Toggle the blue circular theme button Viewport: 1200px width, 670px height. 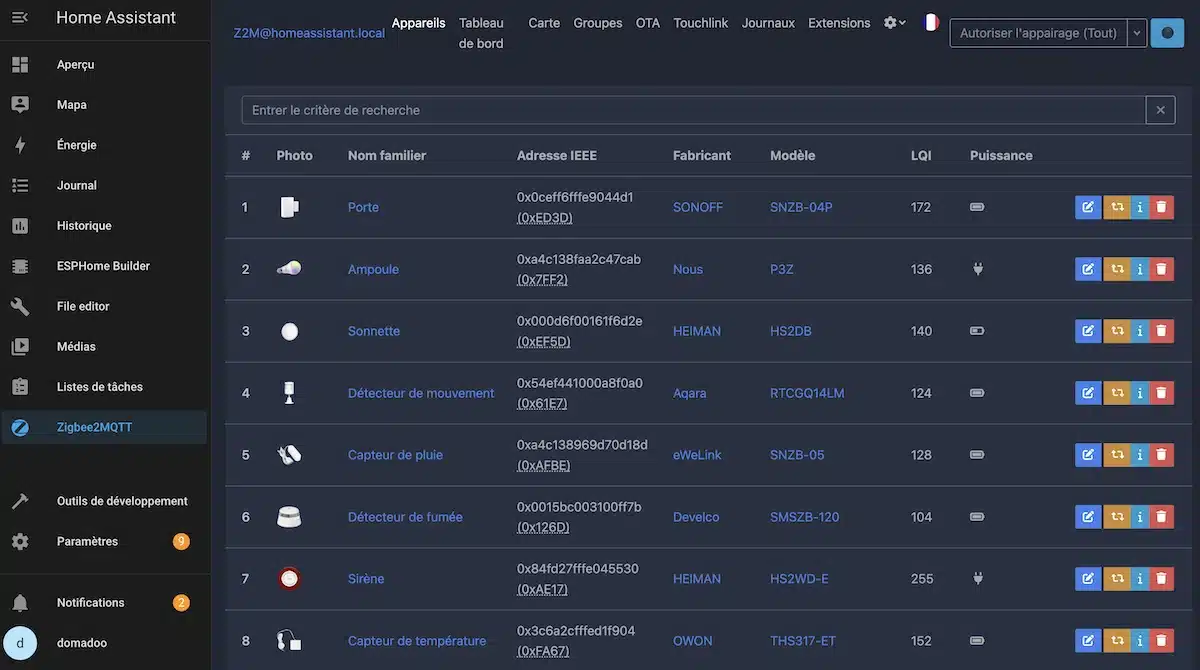pos(1167,33)
